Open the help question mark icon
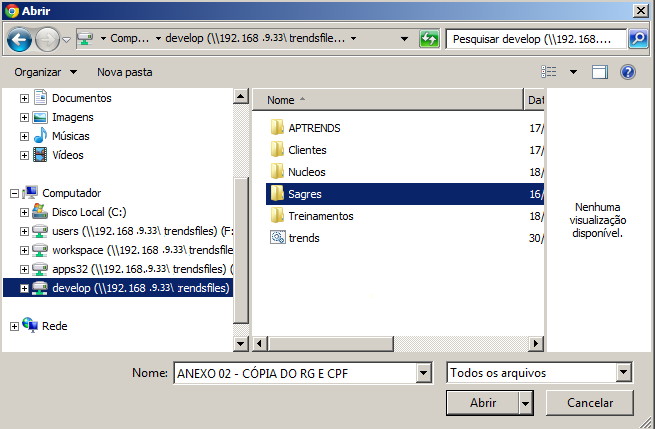The height and width of the screenshot is (429, 655). (x=628, y=72)
